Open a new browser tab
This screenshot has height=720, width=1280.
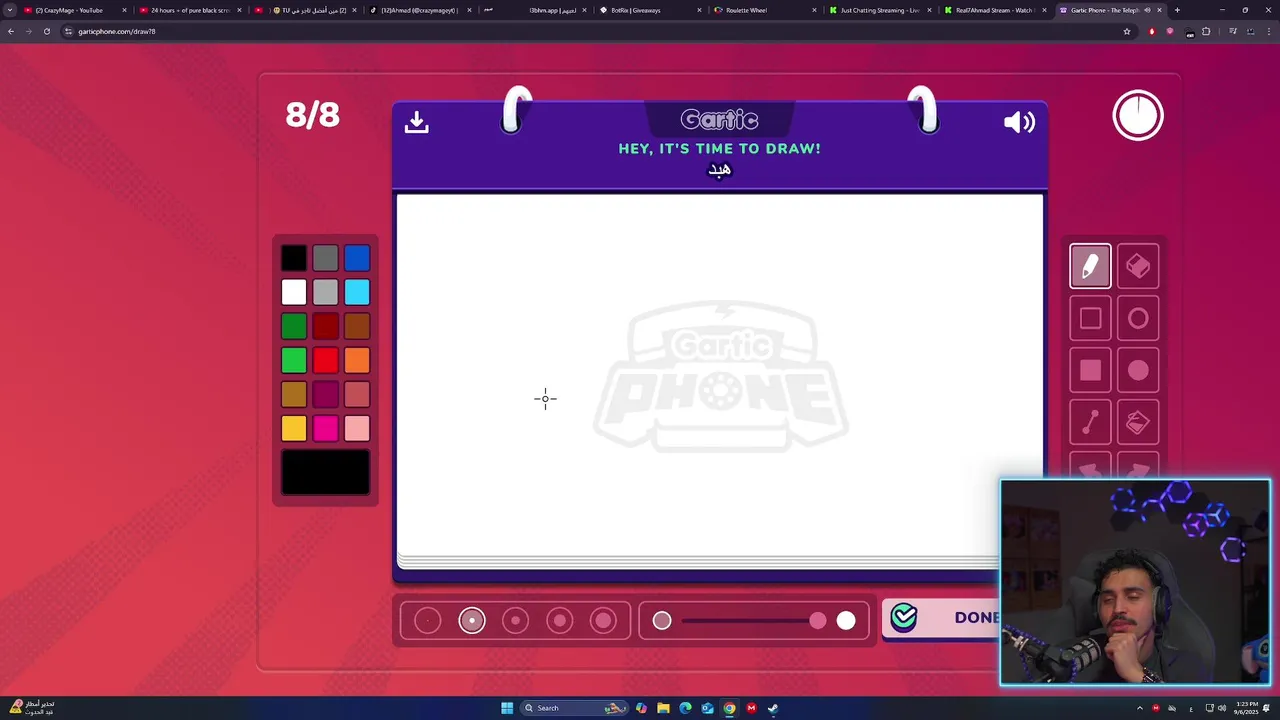[1177, 10]
